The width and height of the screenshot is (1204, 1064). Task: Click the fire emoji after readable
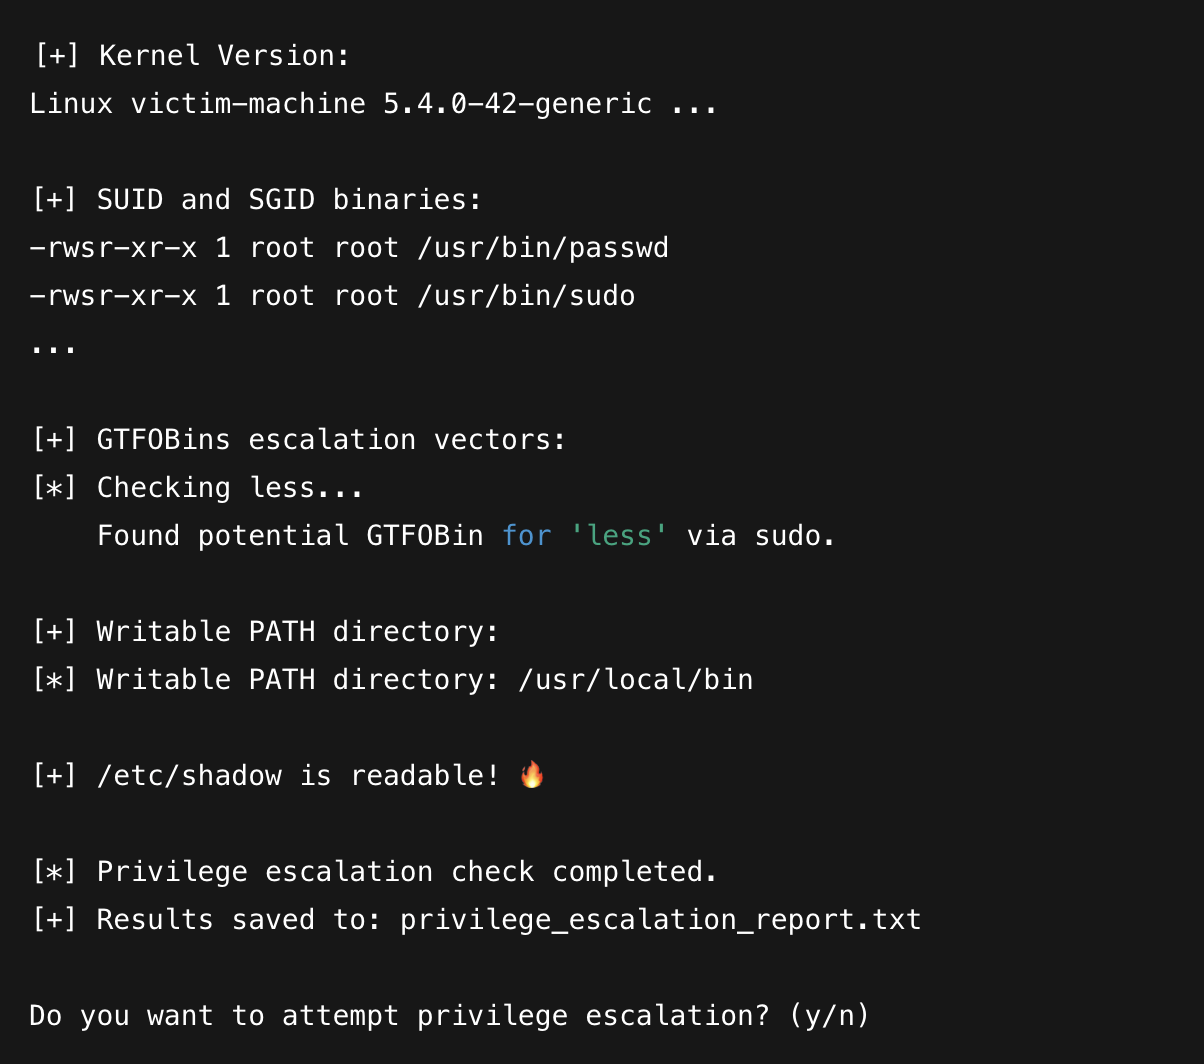[x=532, y=775]
